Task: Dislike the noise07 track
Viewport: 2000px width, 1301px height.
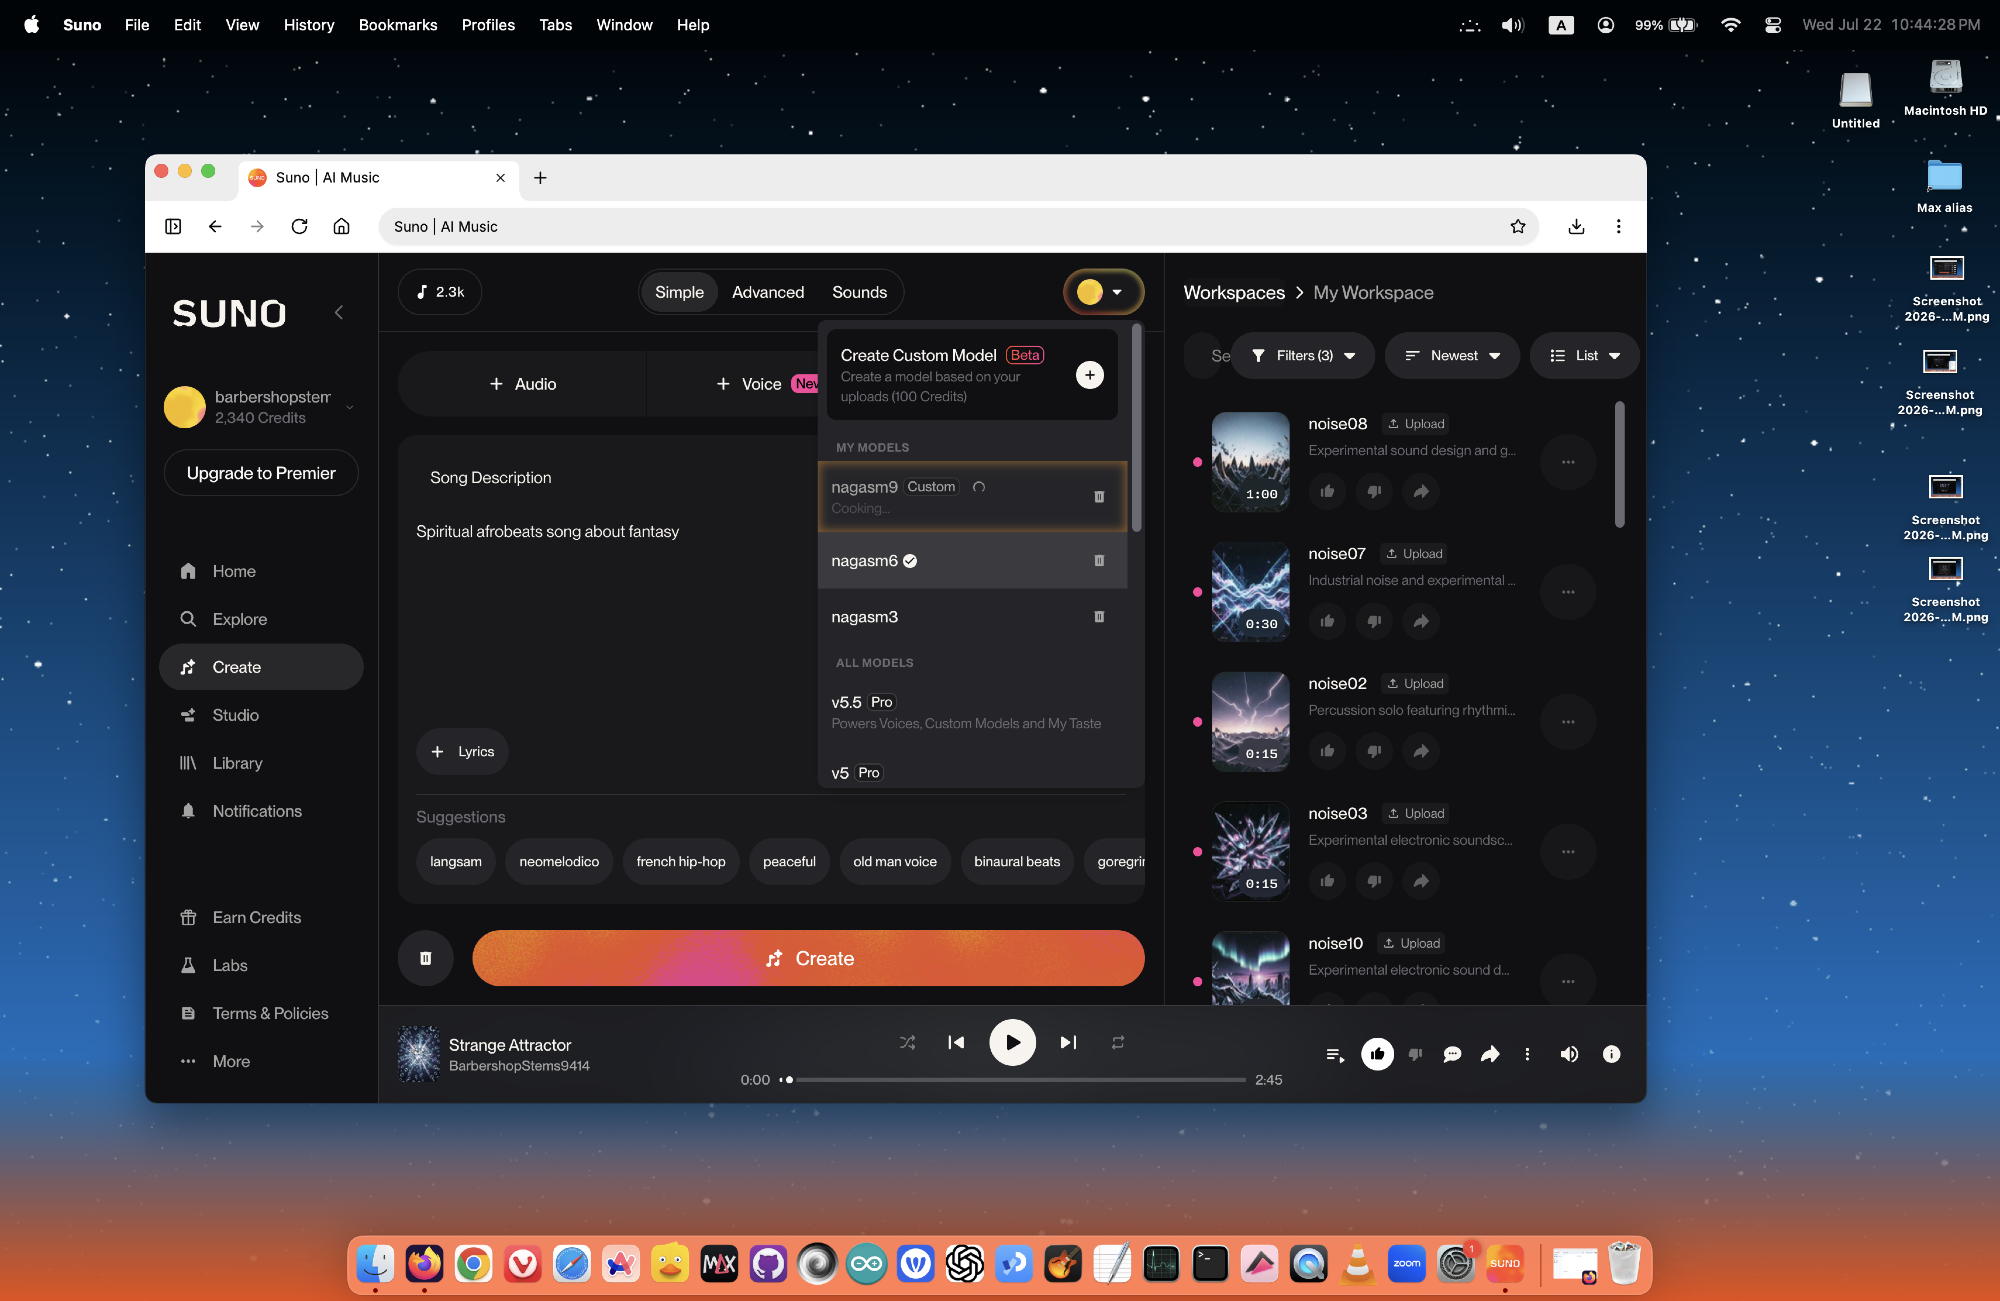Action: [1374, 621]
